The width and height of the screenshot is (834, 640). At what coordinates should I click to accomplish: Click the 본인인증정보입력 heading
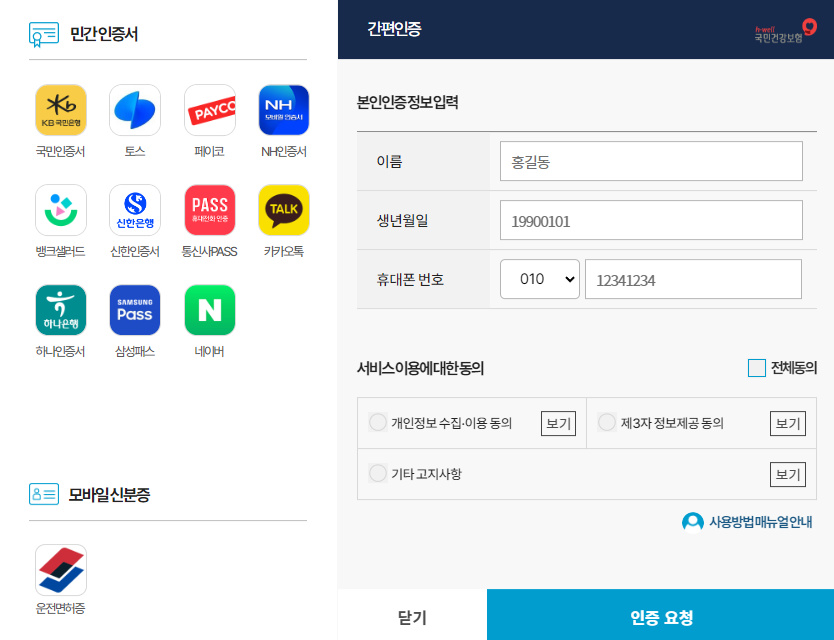click(x=407, y=102)
